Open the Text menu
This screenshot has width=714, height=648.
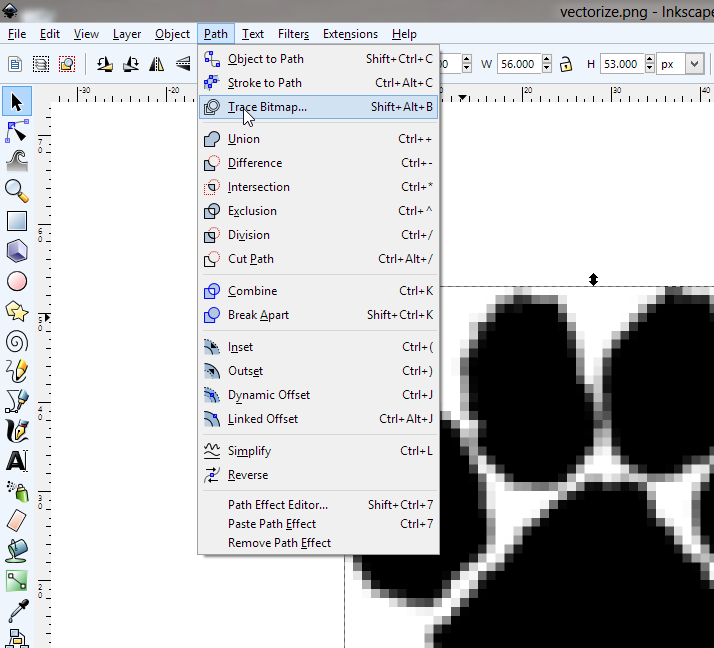(253, 34)
